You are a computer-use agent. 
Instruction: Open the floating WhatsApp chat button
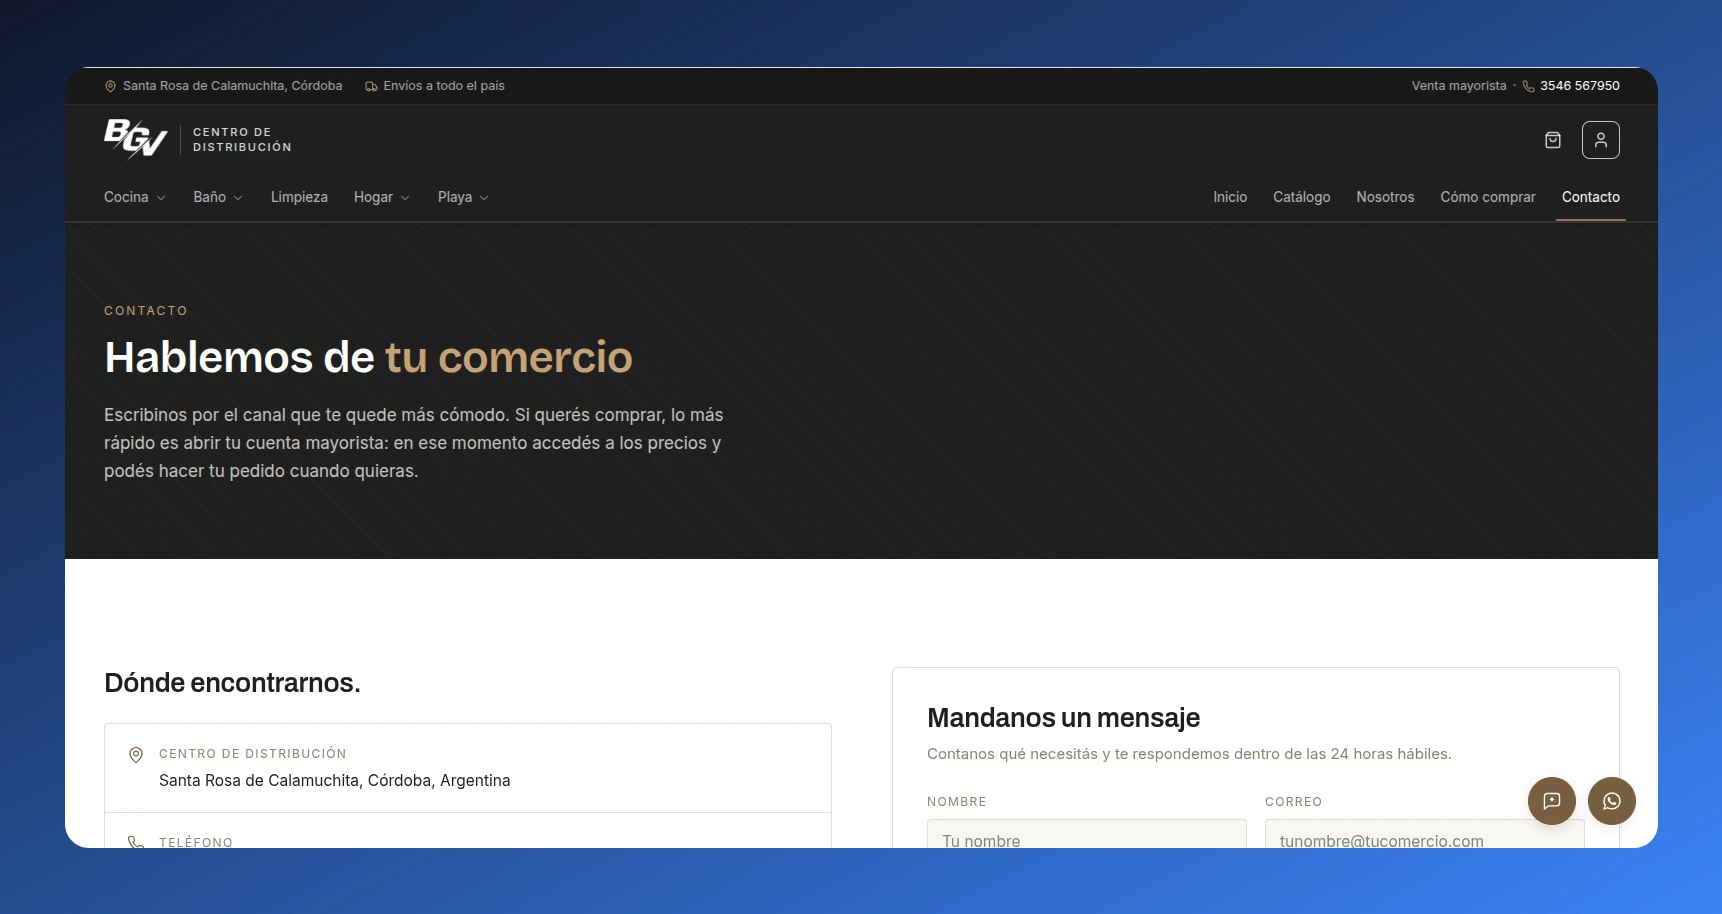click(1612, 801)
